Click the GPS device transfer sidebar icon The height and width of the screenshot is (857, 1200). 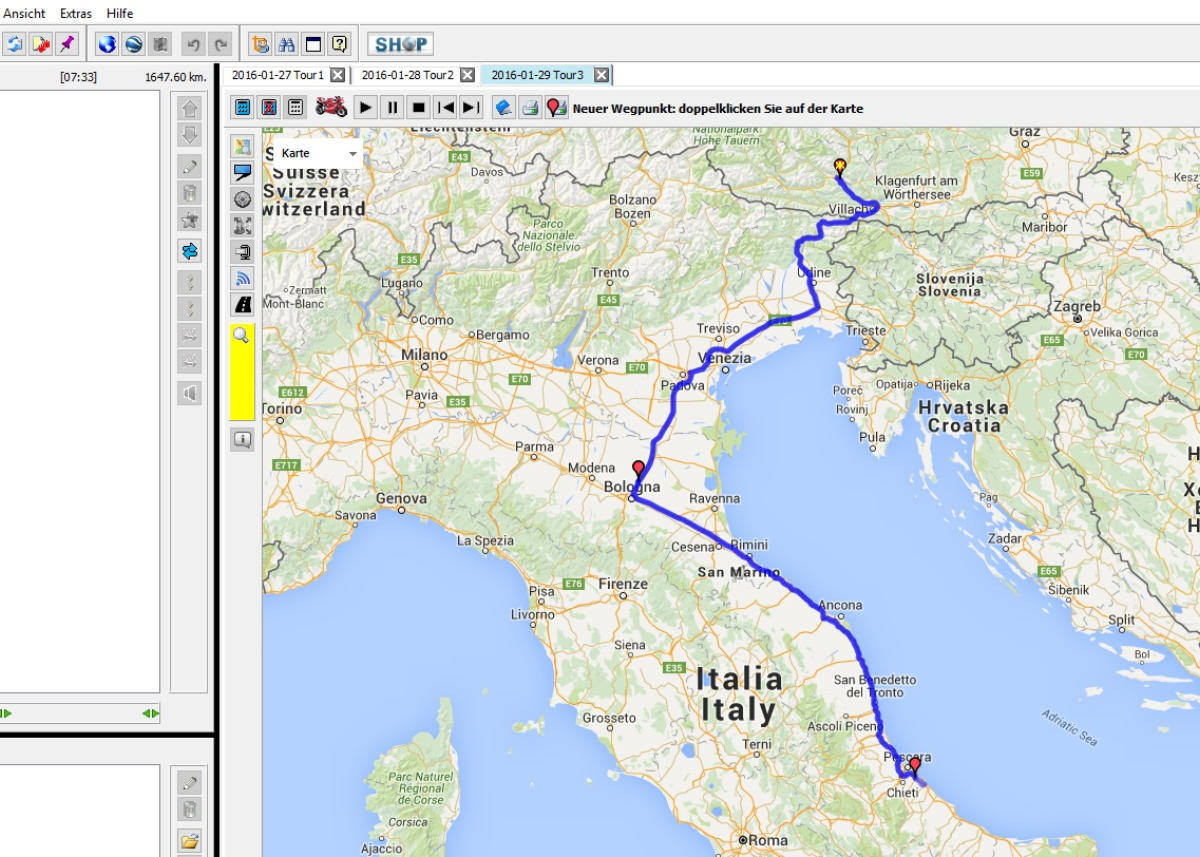click(x=242, y=251)
